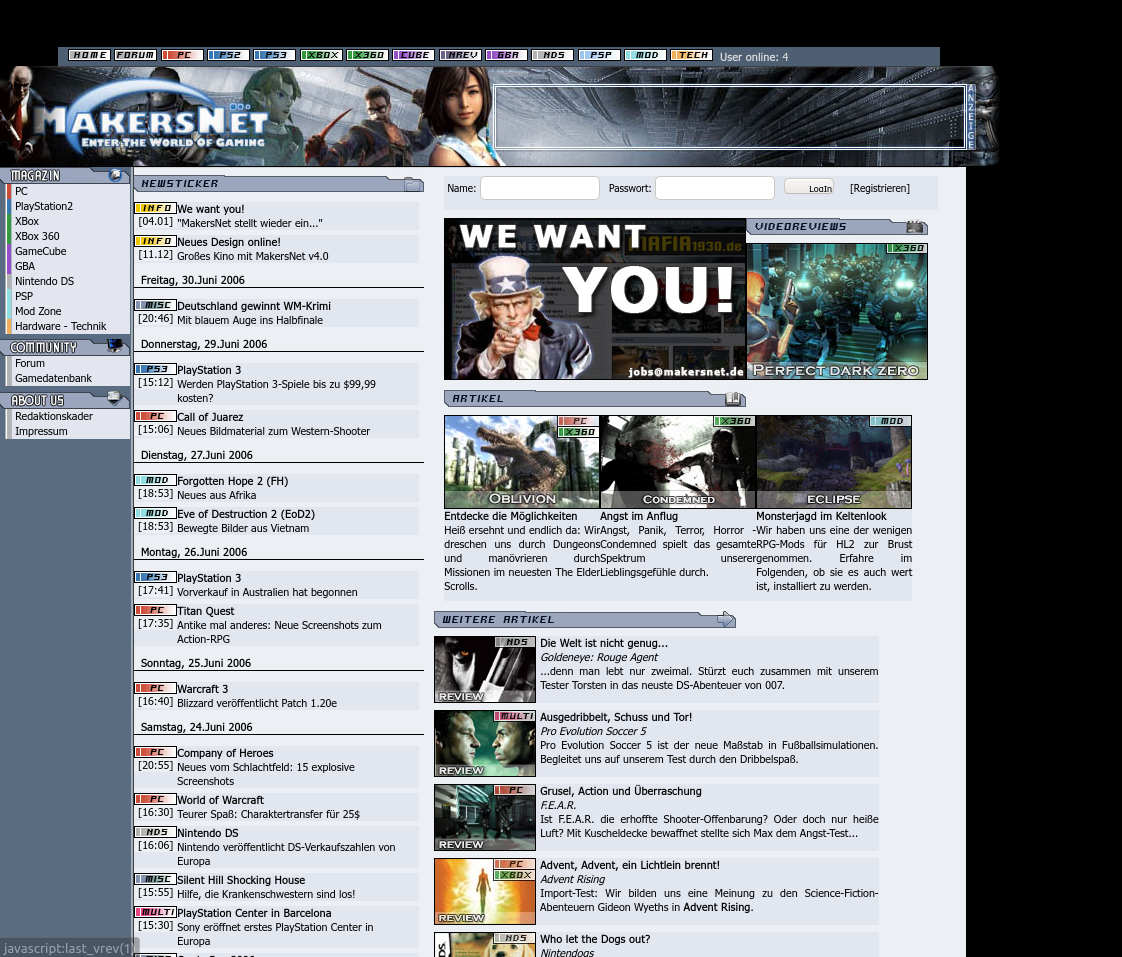Click the Artikel book icon

click(735, 399)
